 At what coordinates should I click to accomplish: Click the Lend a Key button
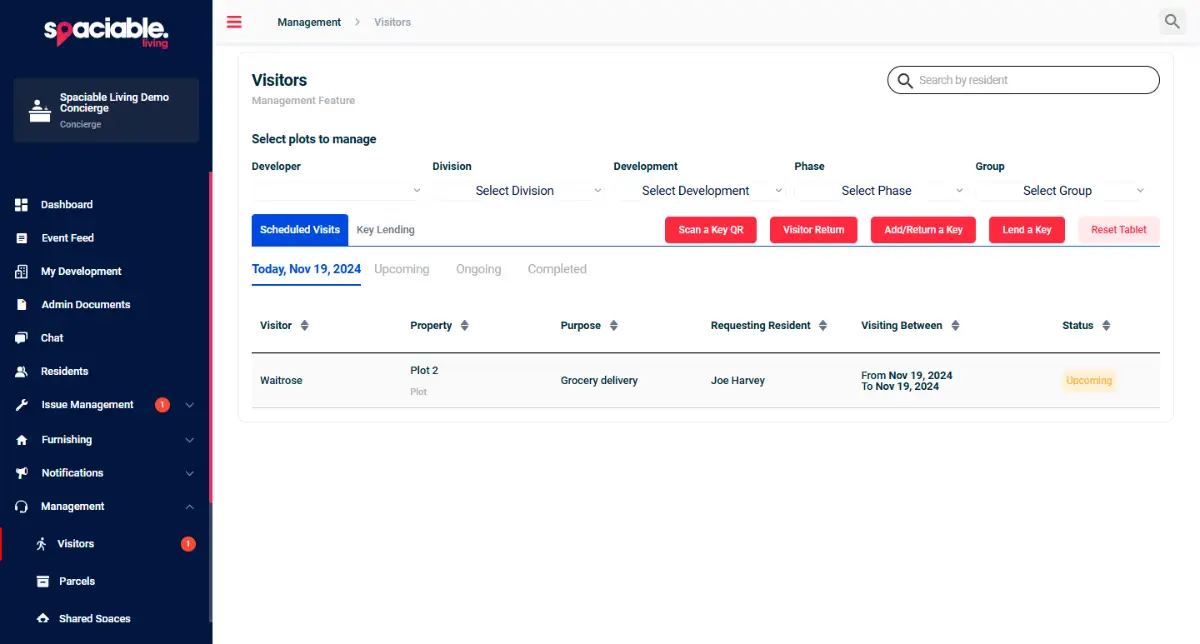coord(1027,230)
